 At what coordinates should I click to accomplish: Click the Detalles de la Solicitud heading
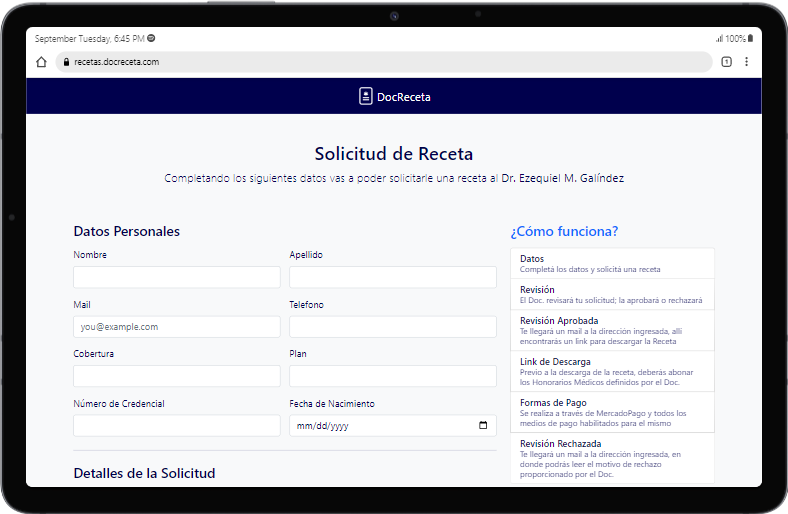[144, 473]
